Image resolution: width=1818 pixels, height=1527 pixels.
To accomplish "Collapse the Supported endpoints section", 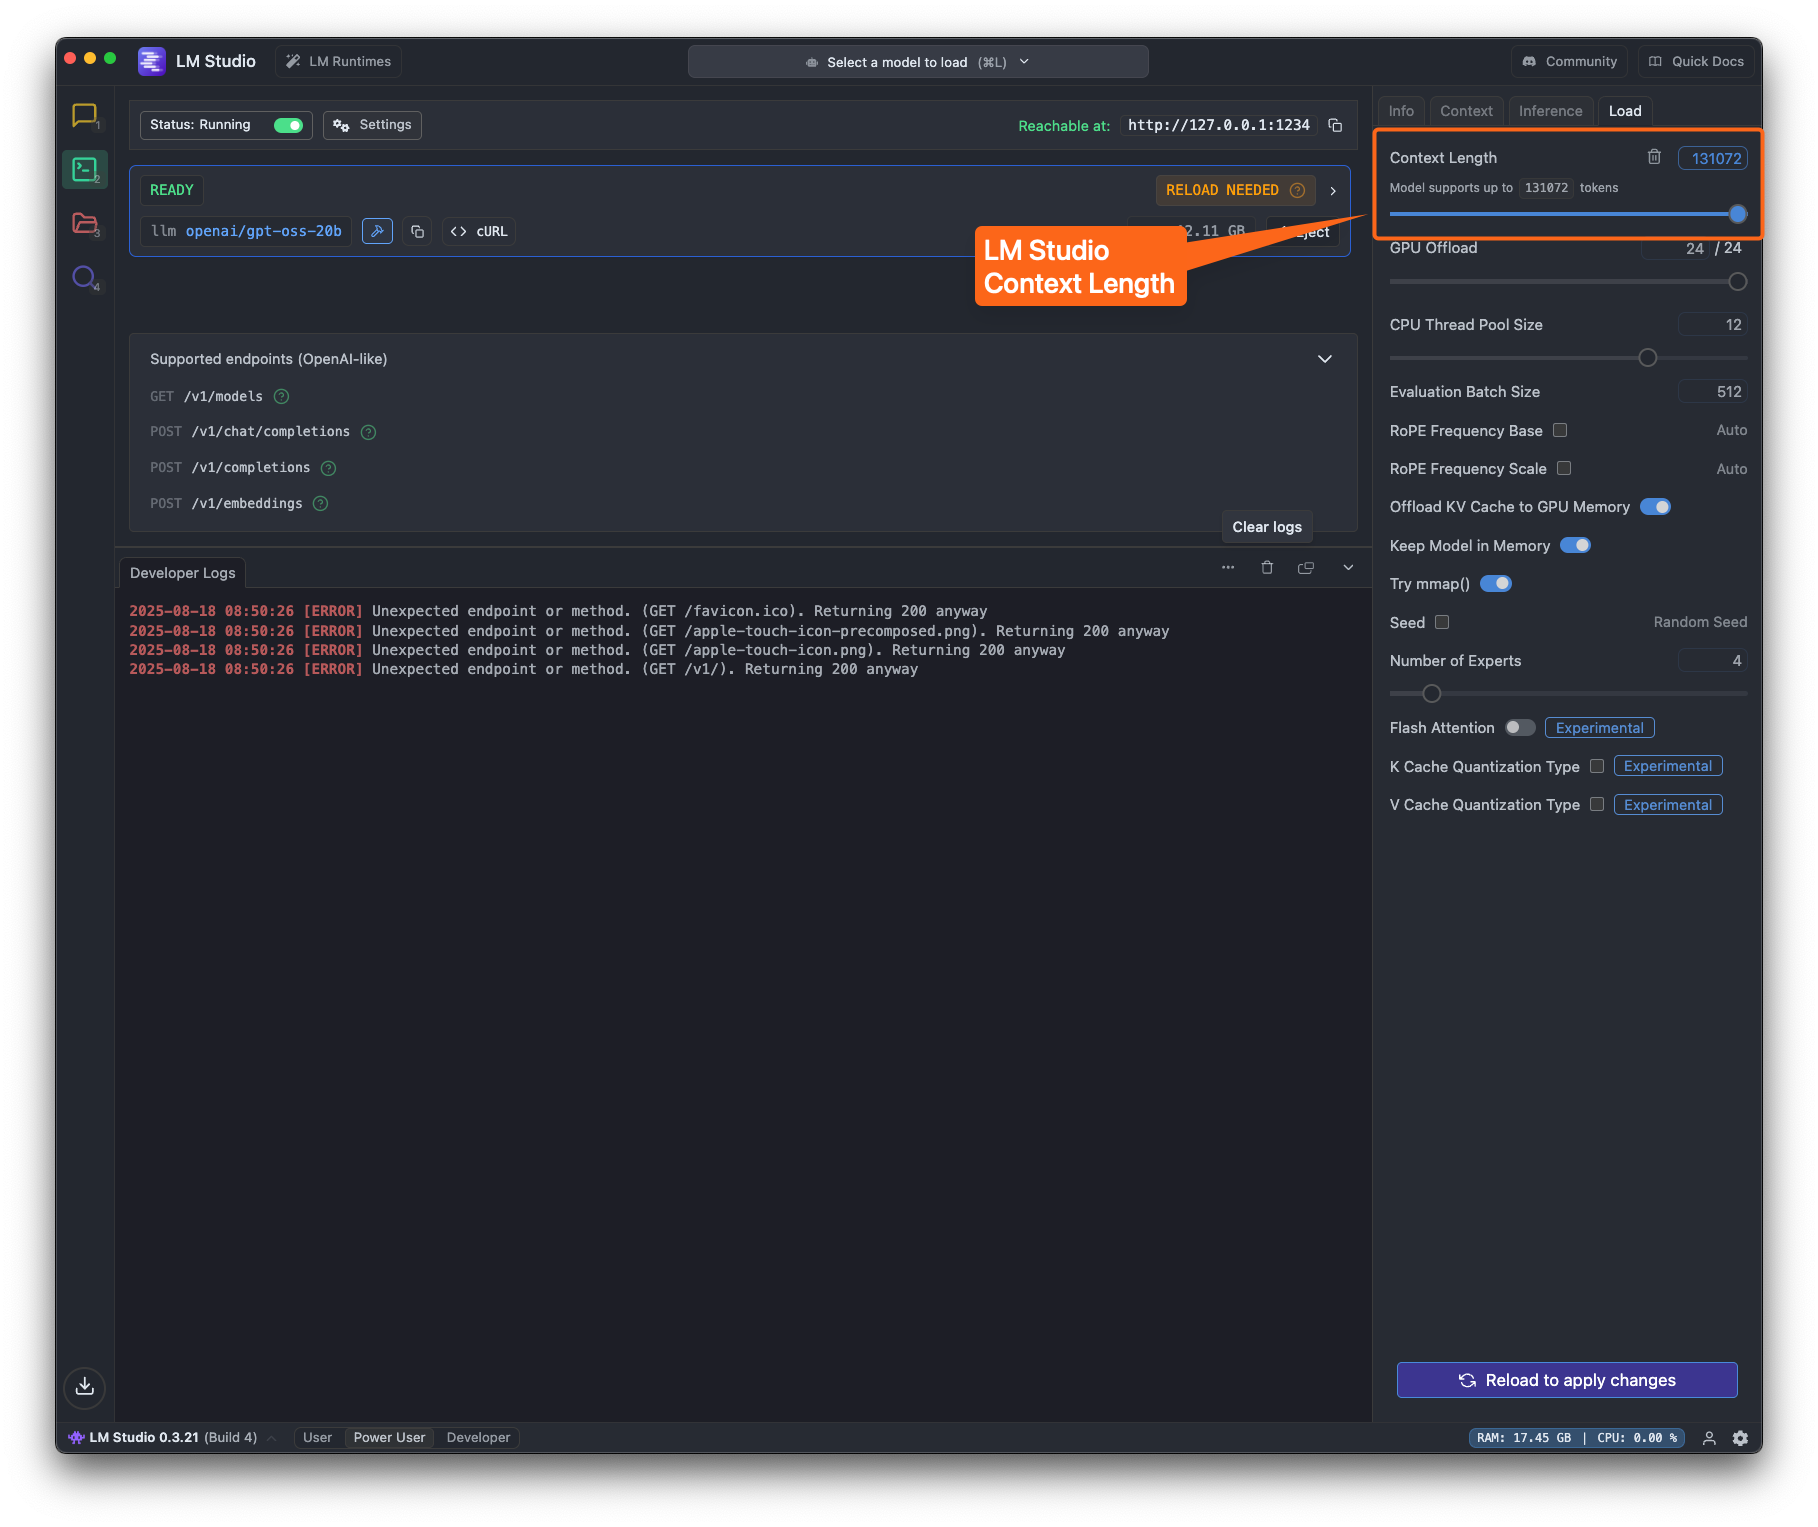I will click(x=1325, y=359).
